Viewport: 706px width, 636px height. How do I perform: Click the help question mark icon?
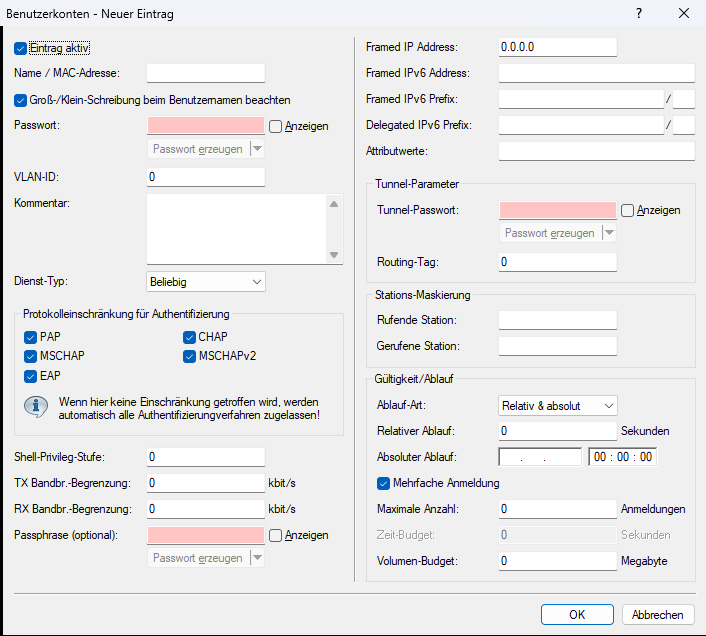(x=639, y=13)
